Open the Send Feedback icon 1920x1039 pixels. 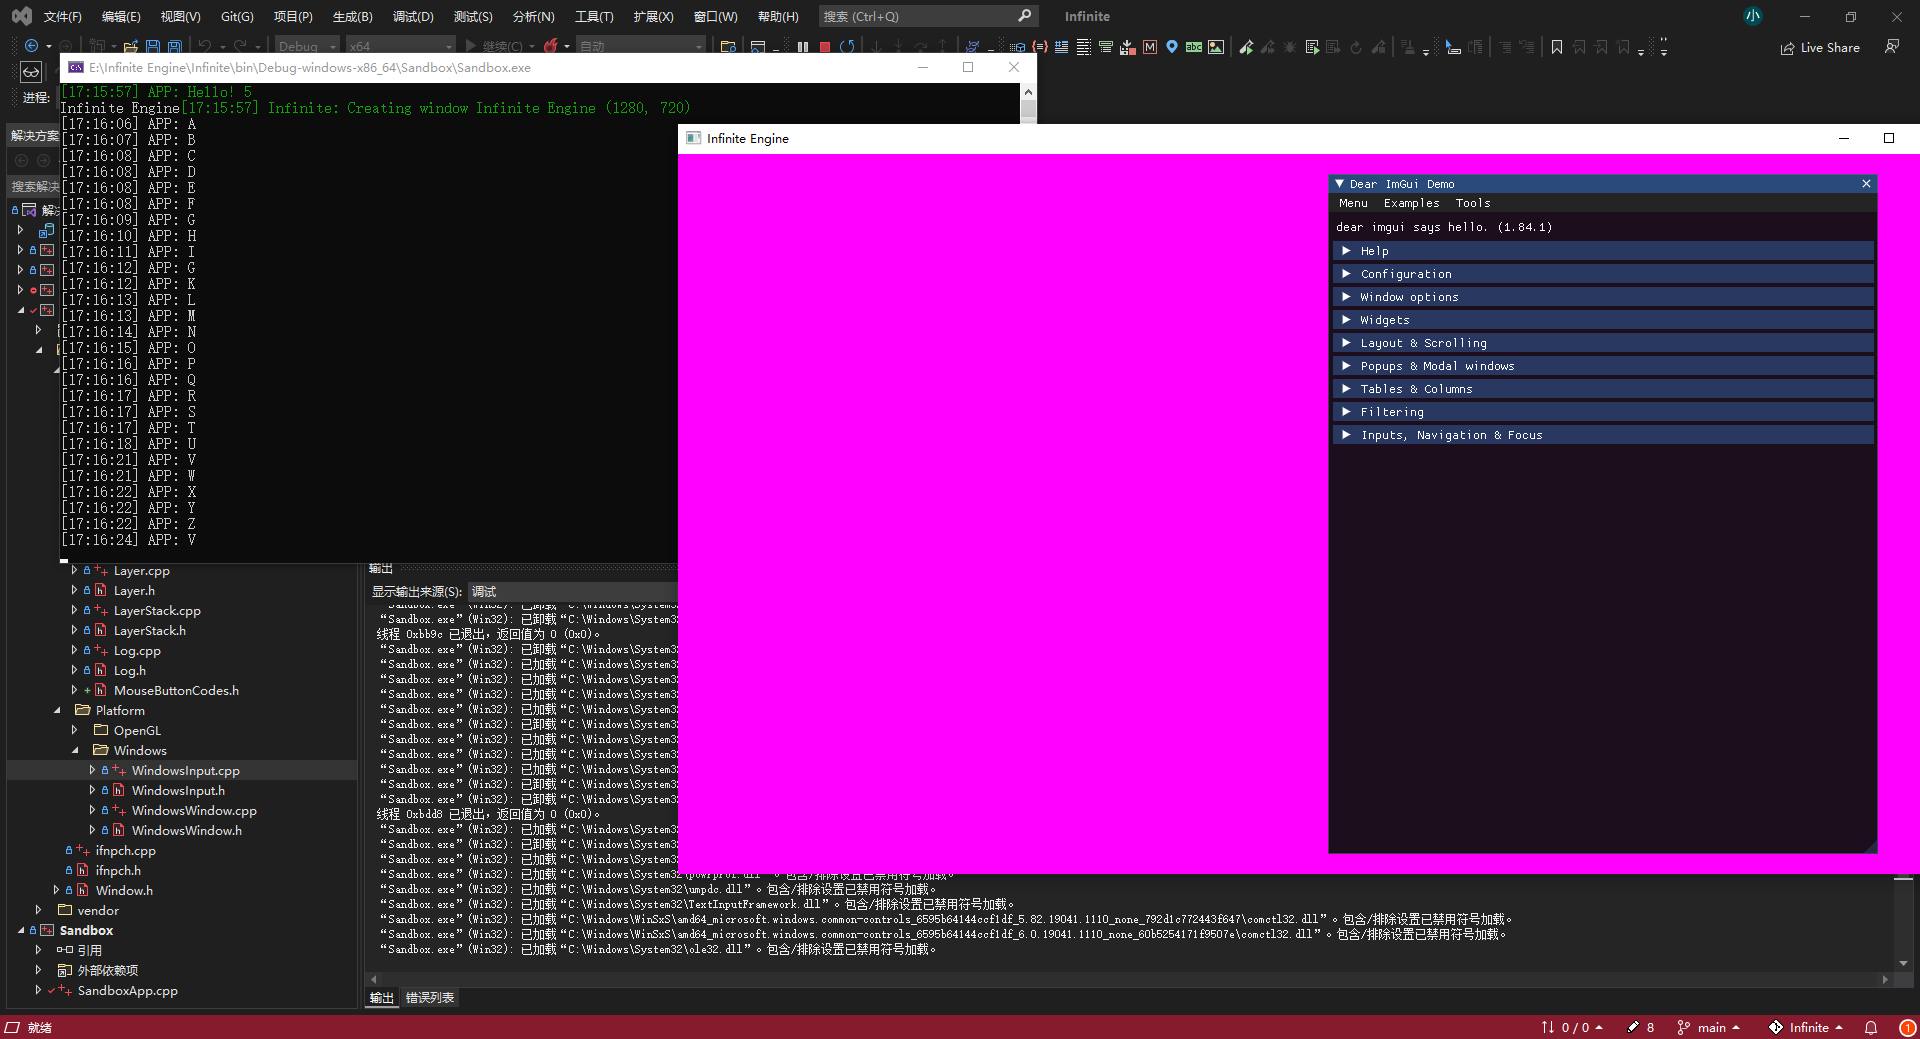click(1892, 47)
